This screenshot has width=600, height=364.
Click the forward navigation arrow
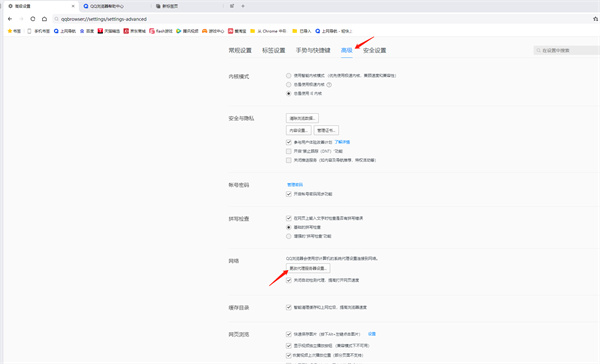pyautogui.click(x=21, y=19)
